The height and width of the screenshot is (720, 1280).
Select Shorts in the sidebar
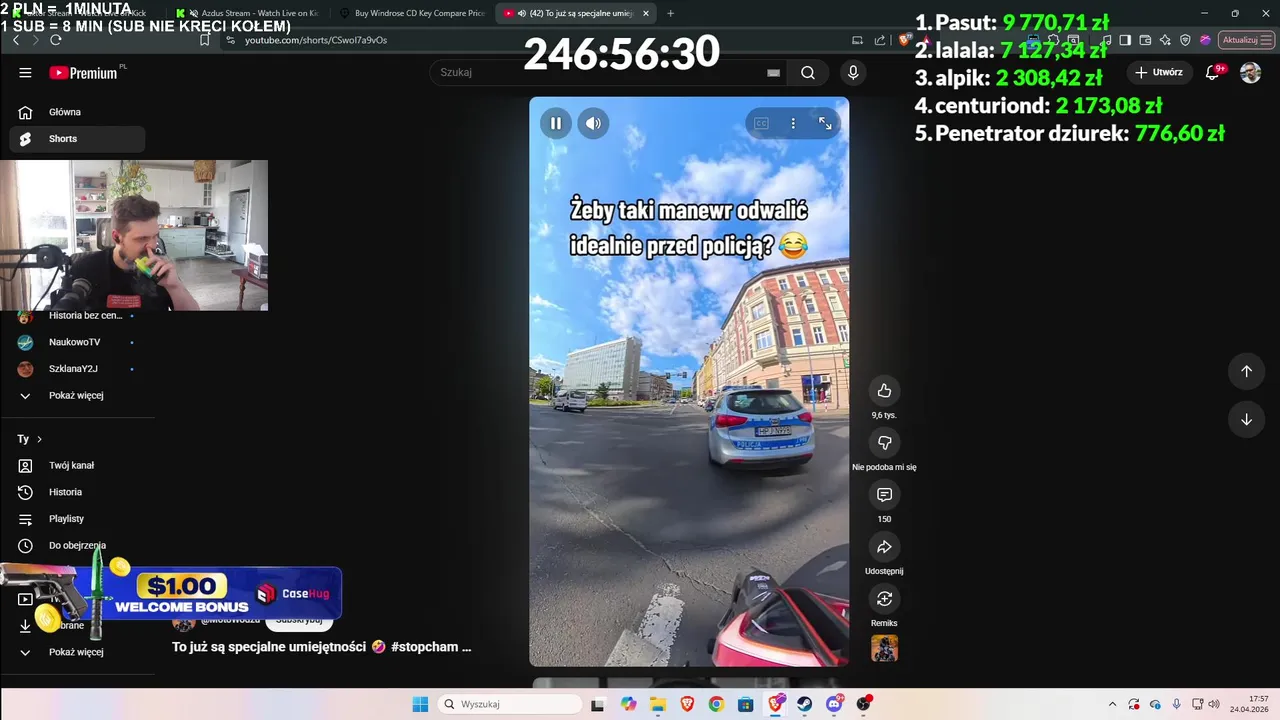pyautogui.click(x=77, y=139)
